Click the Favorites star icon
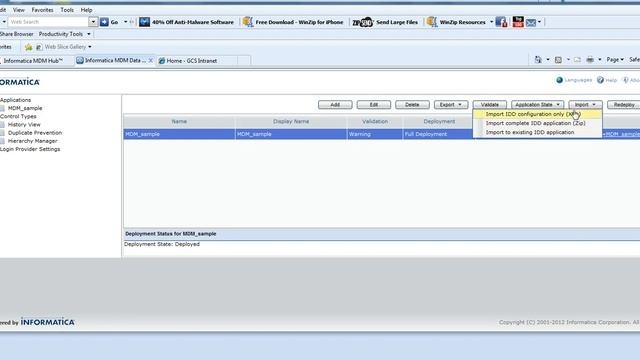The width and height of the screenshot is (640, 360). 28,47
